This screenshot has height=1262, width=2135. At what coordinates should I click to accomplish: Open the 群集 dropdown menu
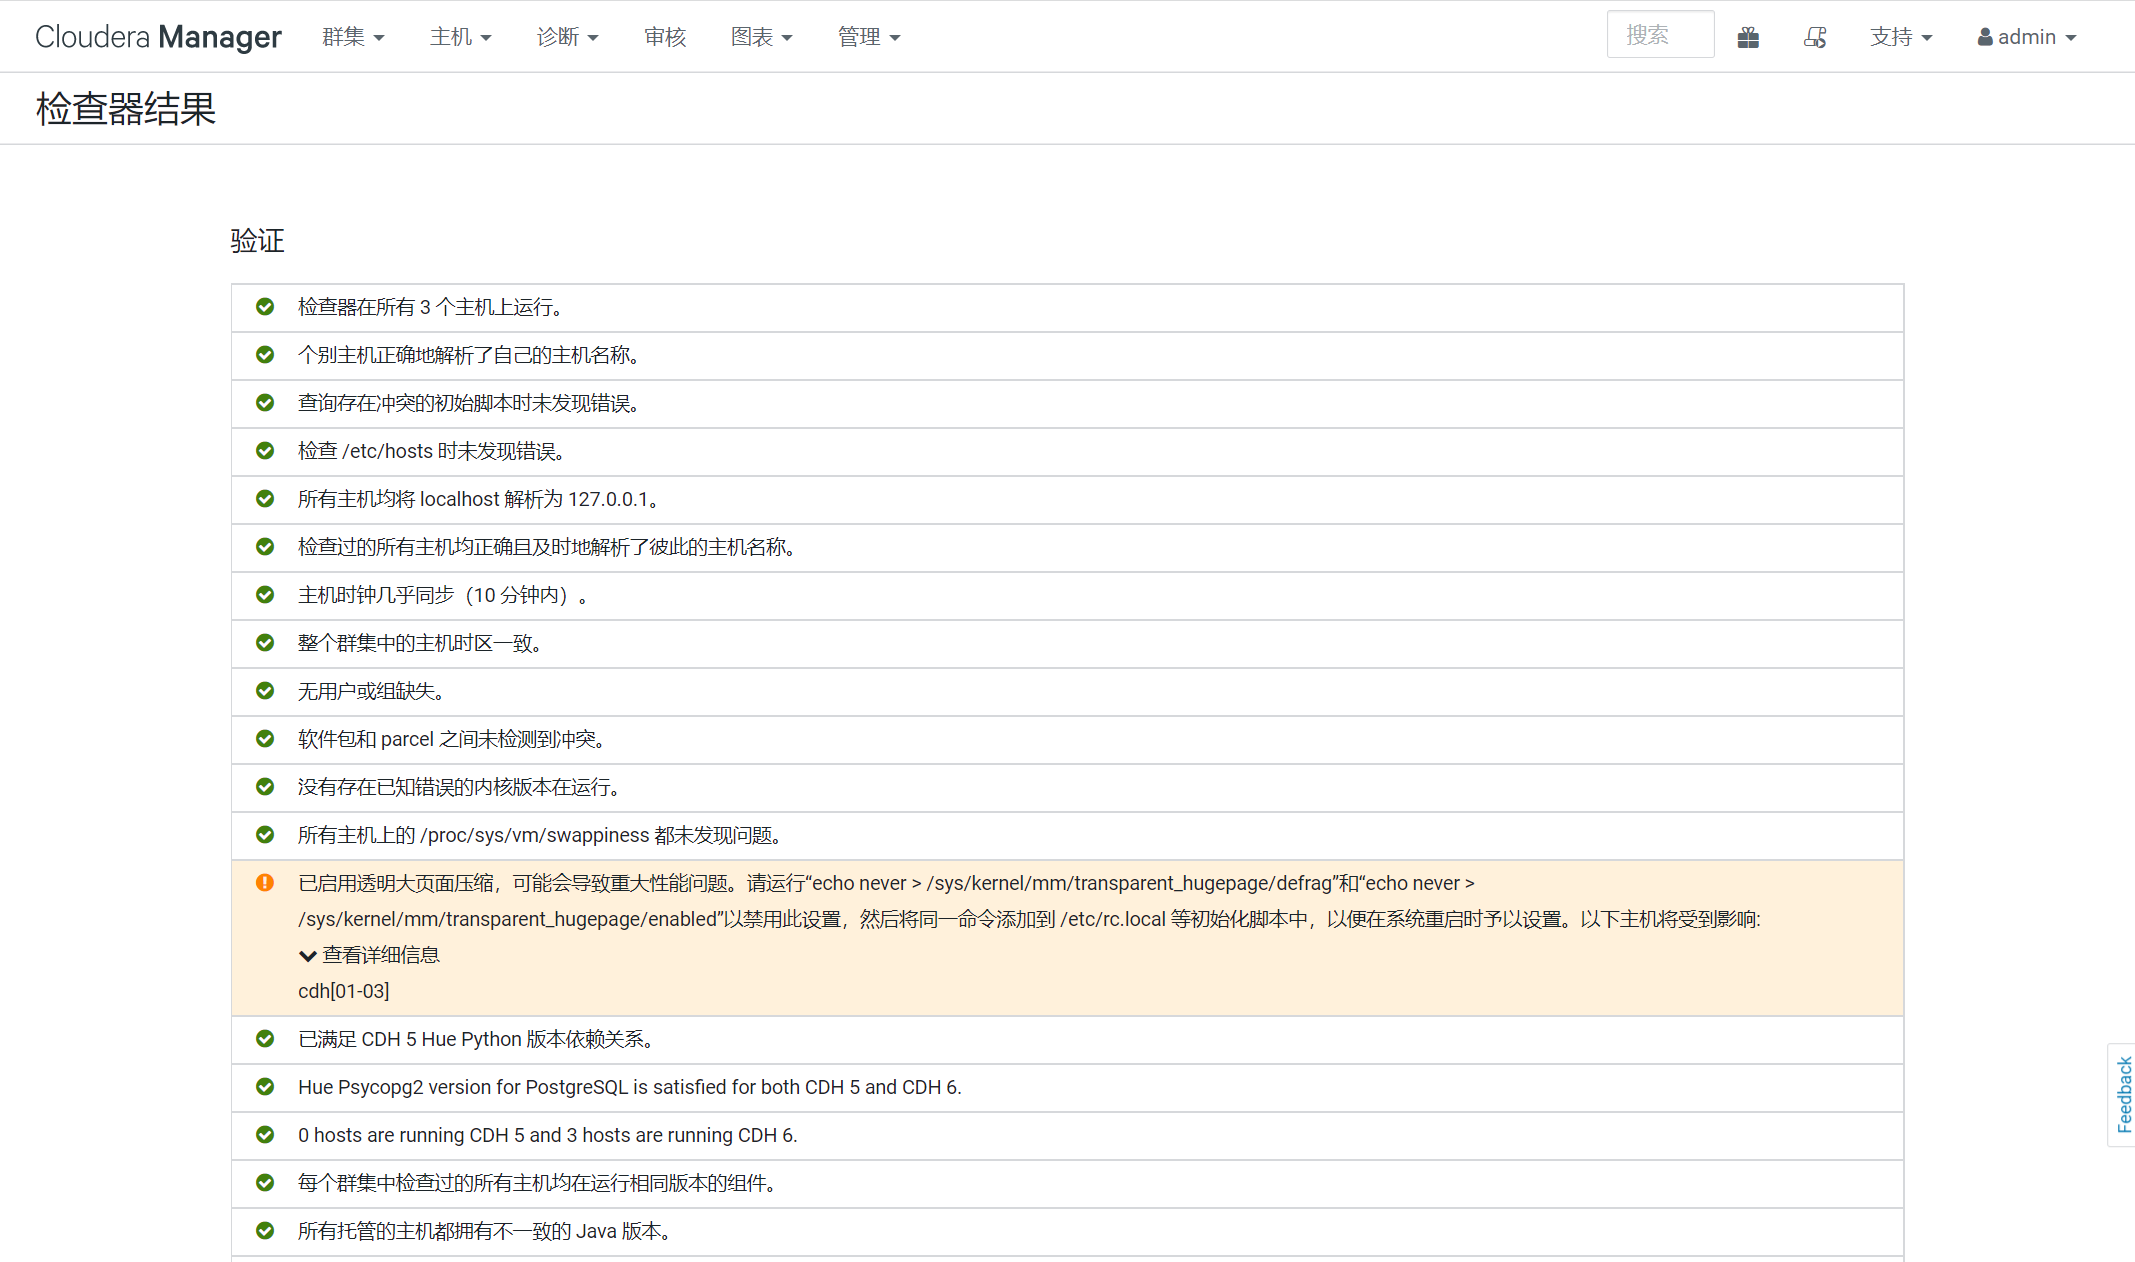[x=352, y=37]
